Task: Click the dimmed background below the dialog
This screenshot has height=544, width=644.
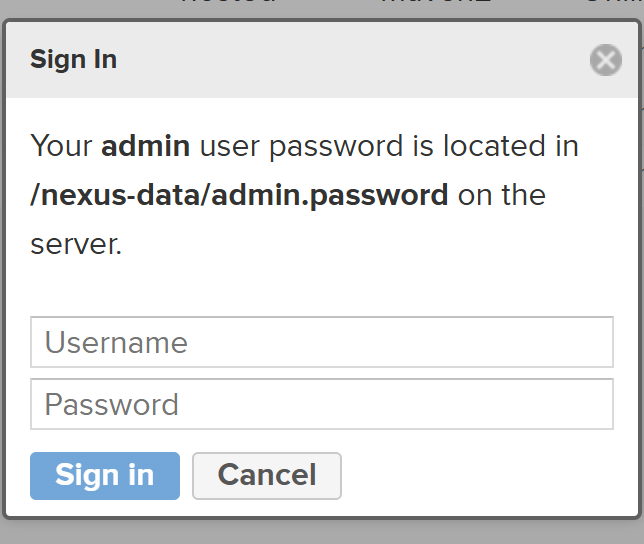Action: coord(322,532)
